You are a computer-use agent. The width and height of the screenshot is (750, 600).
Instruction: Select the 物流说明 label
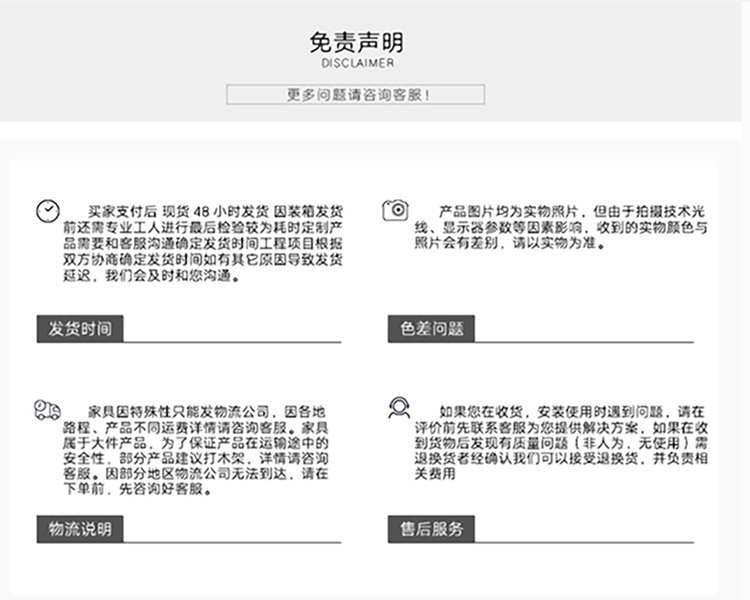pos(80,529)
